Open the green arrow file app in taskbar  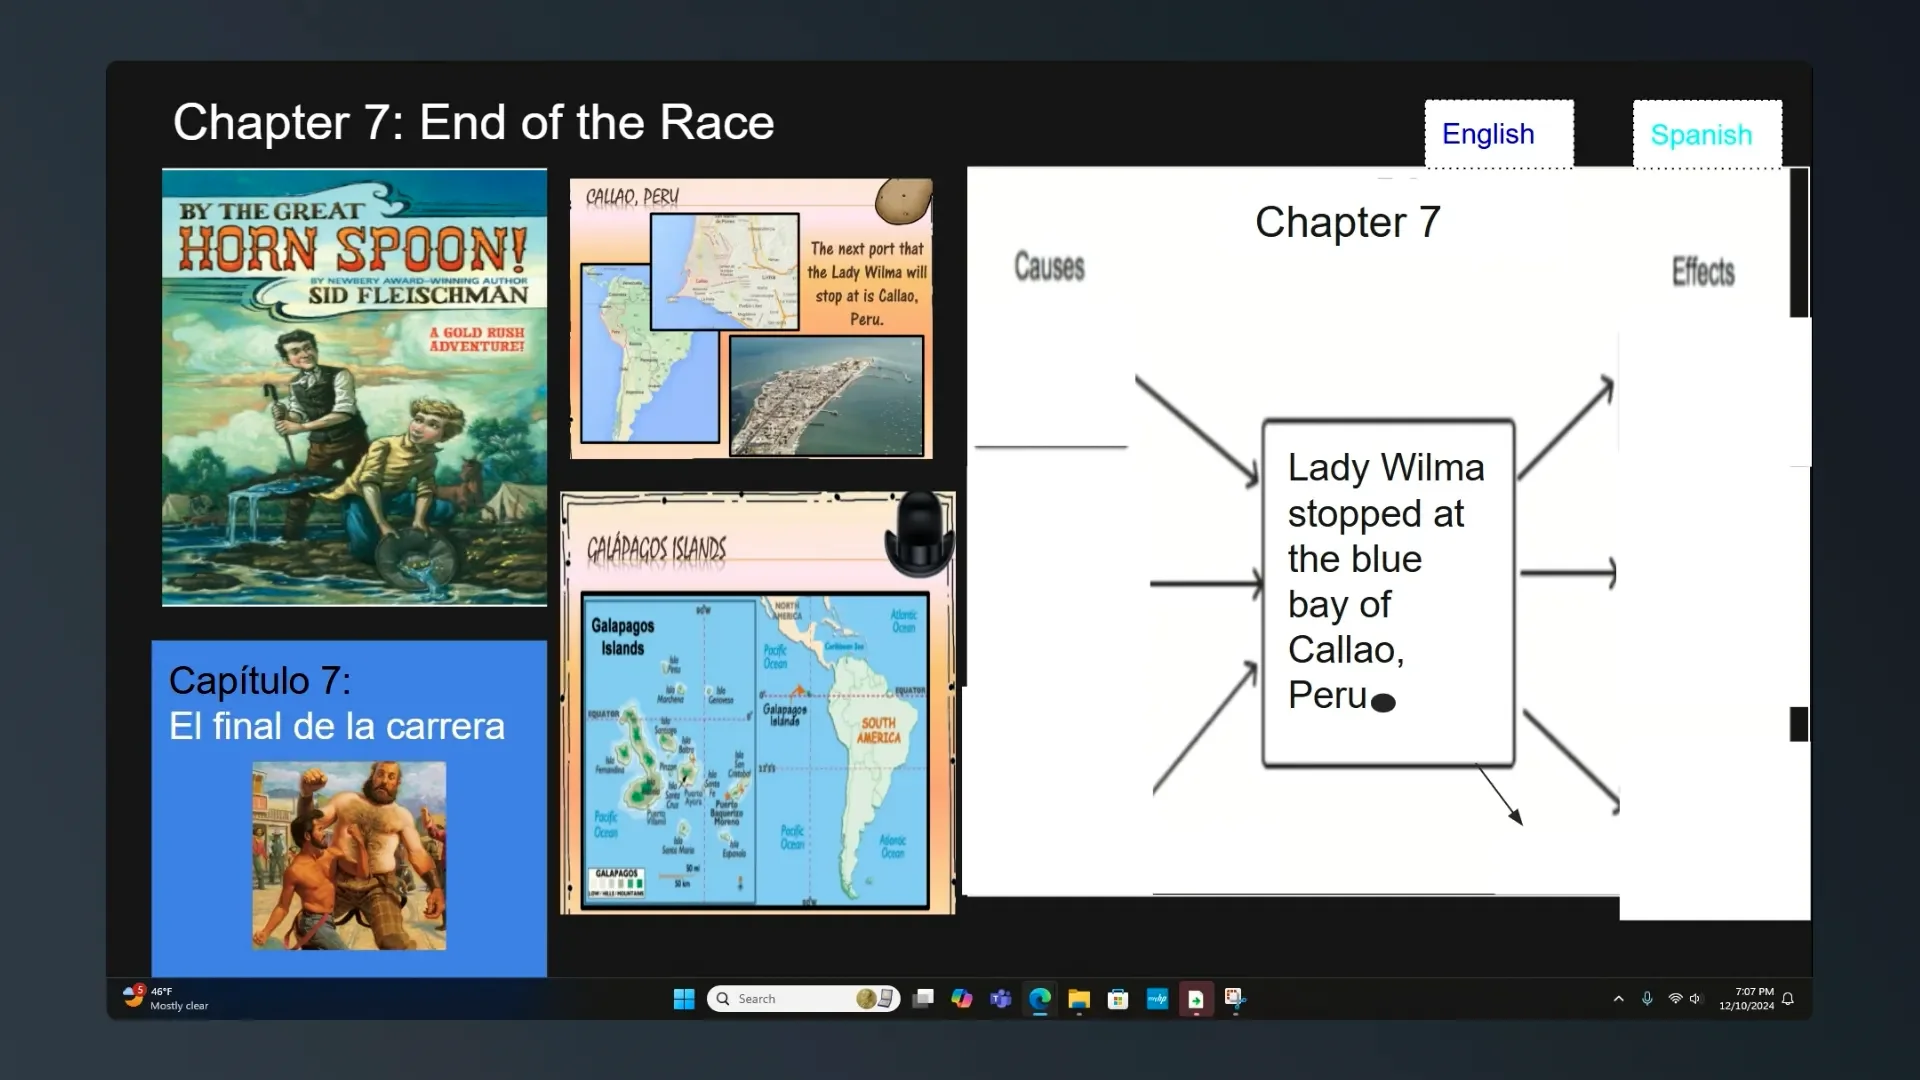pyautogui.click(x=1196, y=999)
